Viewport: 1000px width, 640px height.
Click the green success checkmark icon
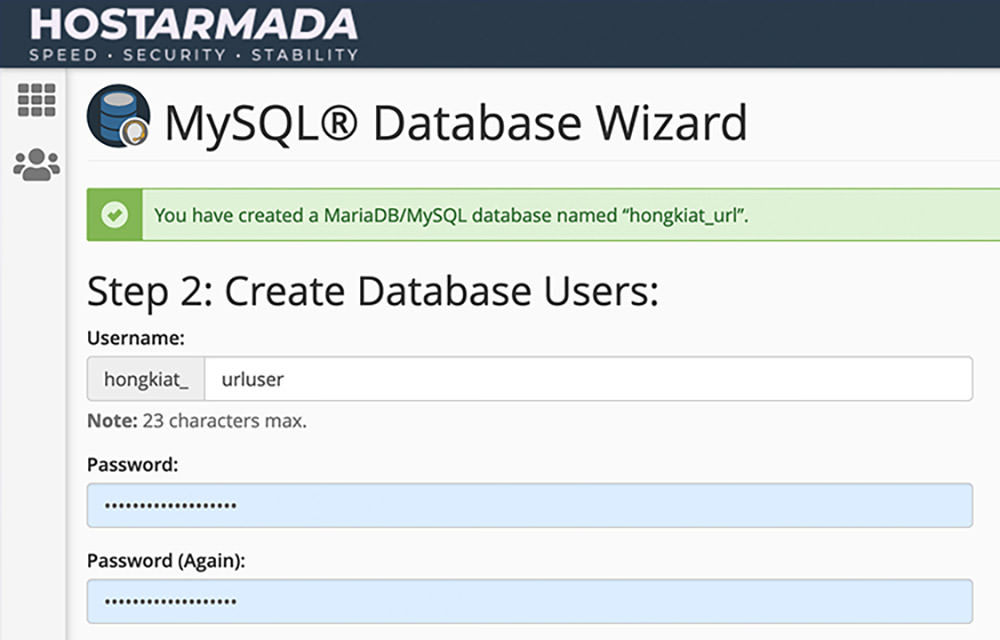pos(115,215)
